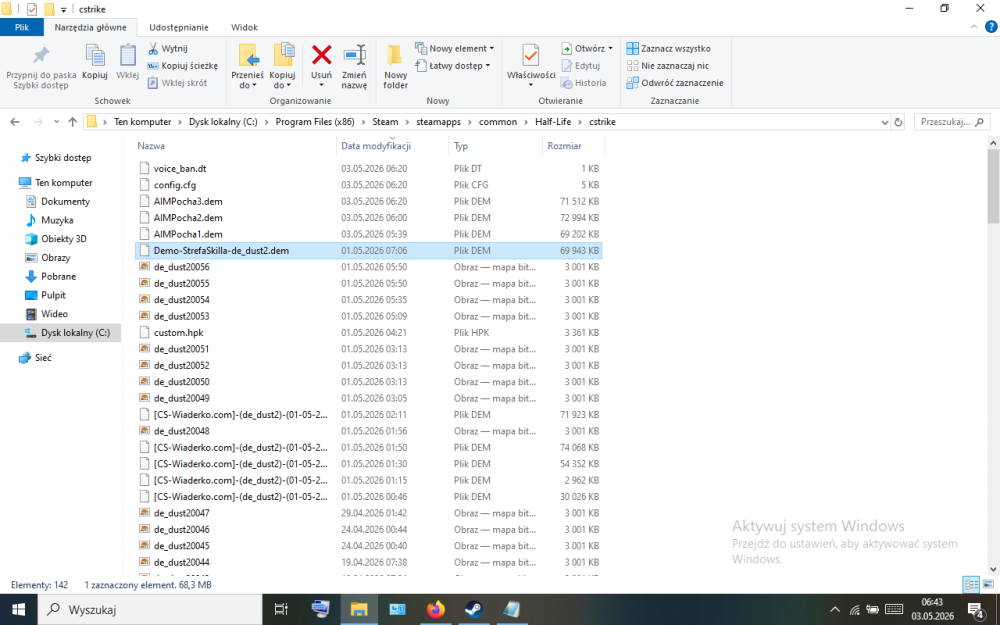Image resolution: width=1000 pixels, height=625 pixels.
Task: Open address bar history dropdown chevron
Action: click(885, 122)
